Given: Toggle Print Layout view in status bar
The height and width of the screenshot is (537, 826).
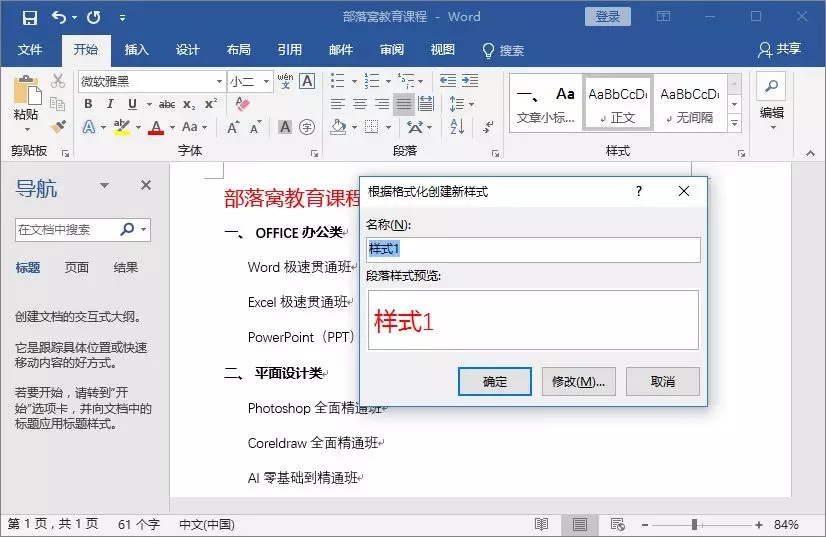Looking at the screenshot, I should [x=579, y=524].
